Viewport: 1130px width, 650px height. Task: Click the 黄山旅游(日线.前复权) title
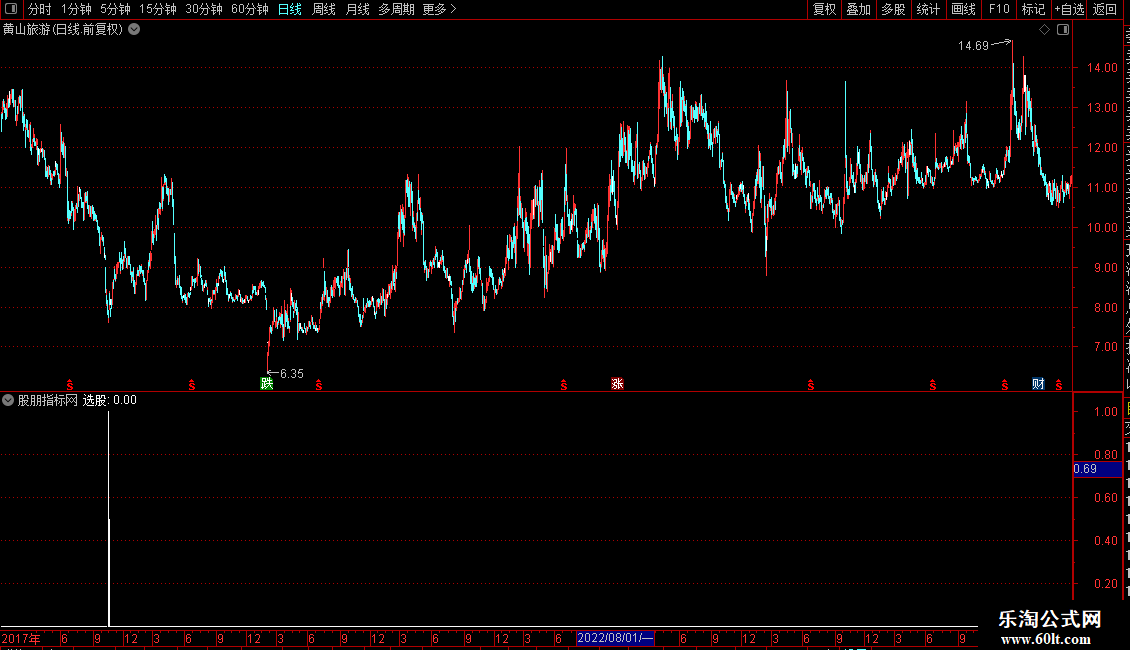(x=63, y=30)
